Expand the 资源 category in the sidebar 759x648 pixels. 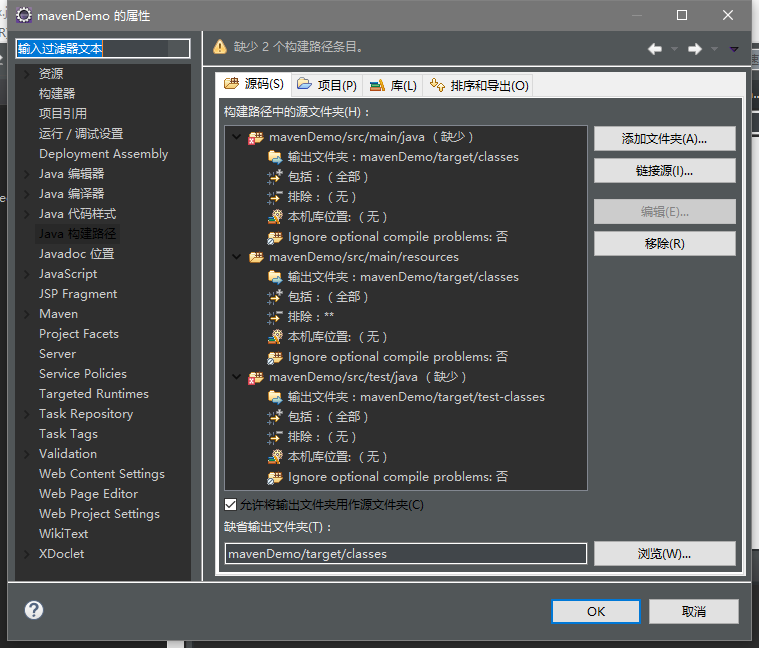click(x=27, y=74)
